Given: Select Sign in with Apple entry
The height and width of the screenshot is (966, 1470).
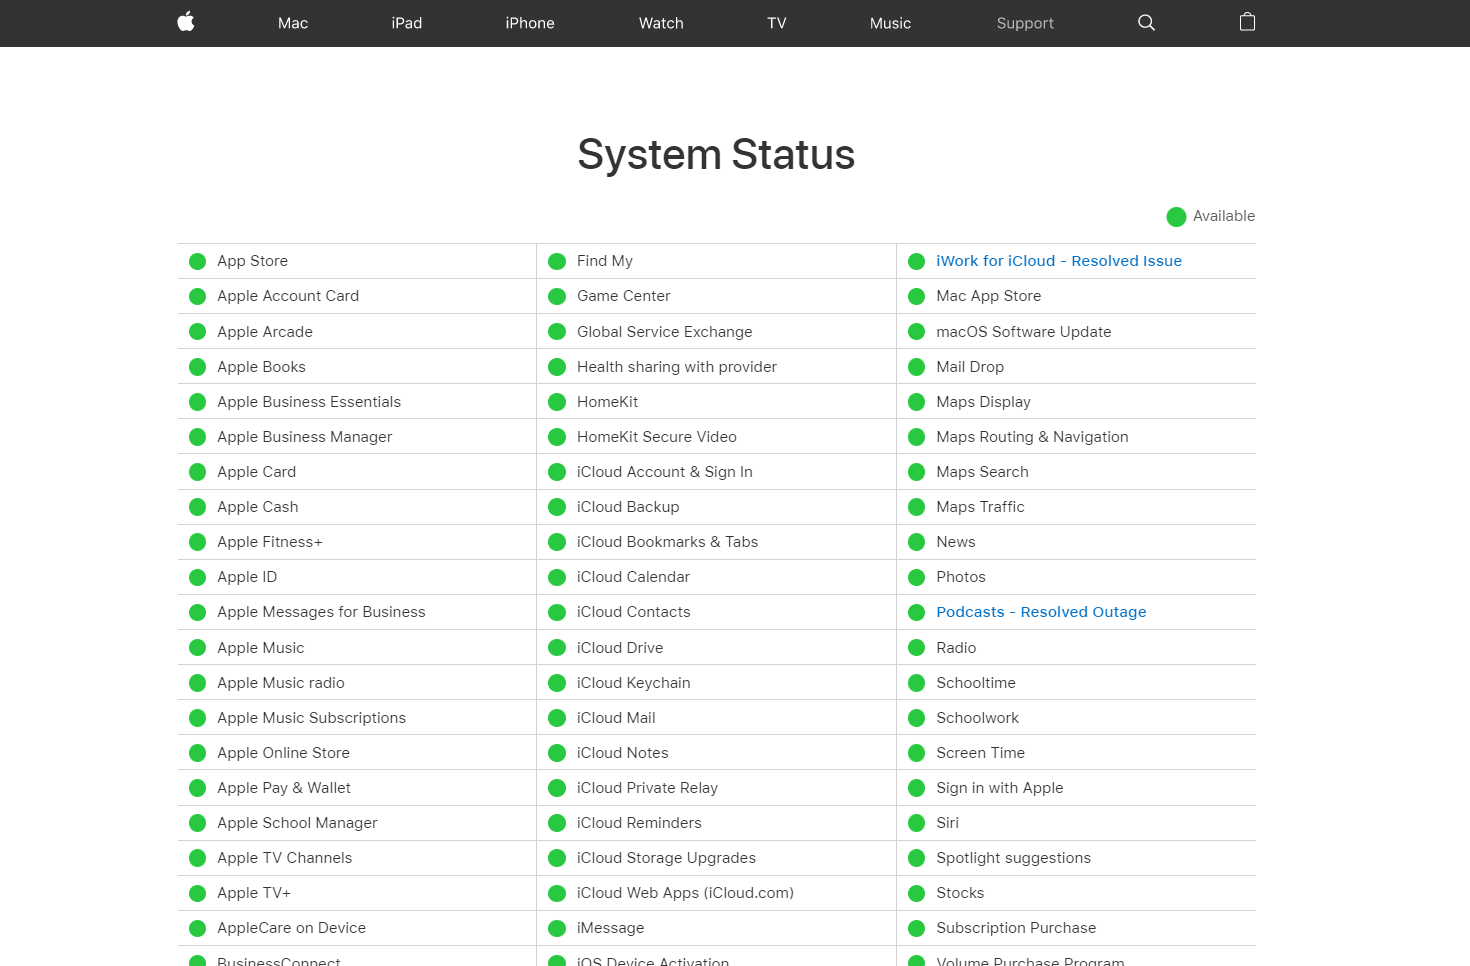Looking at the screenshot, I should (x=1000, y=788).
